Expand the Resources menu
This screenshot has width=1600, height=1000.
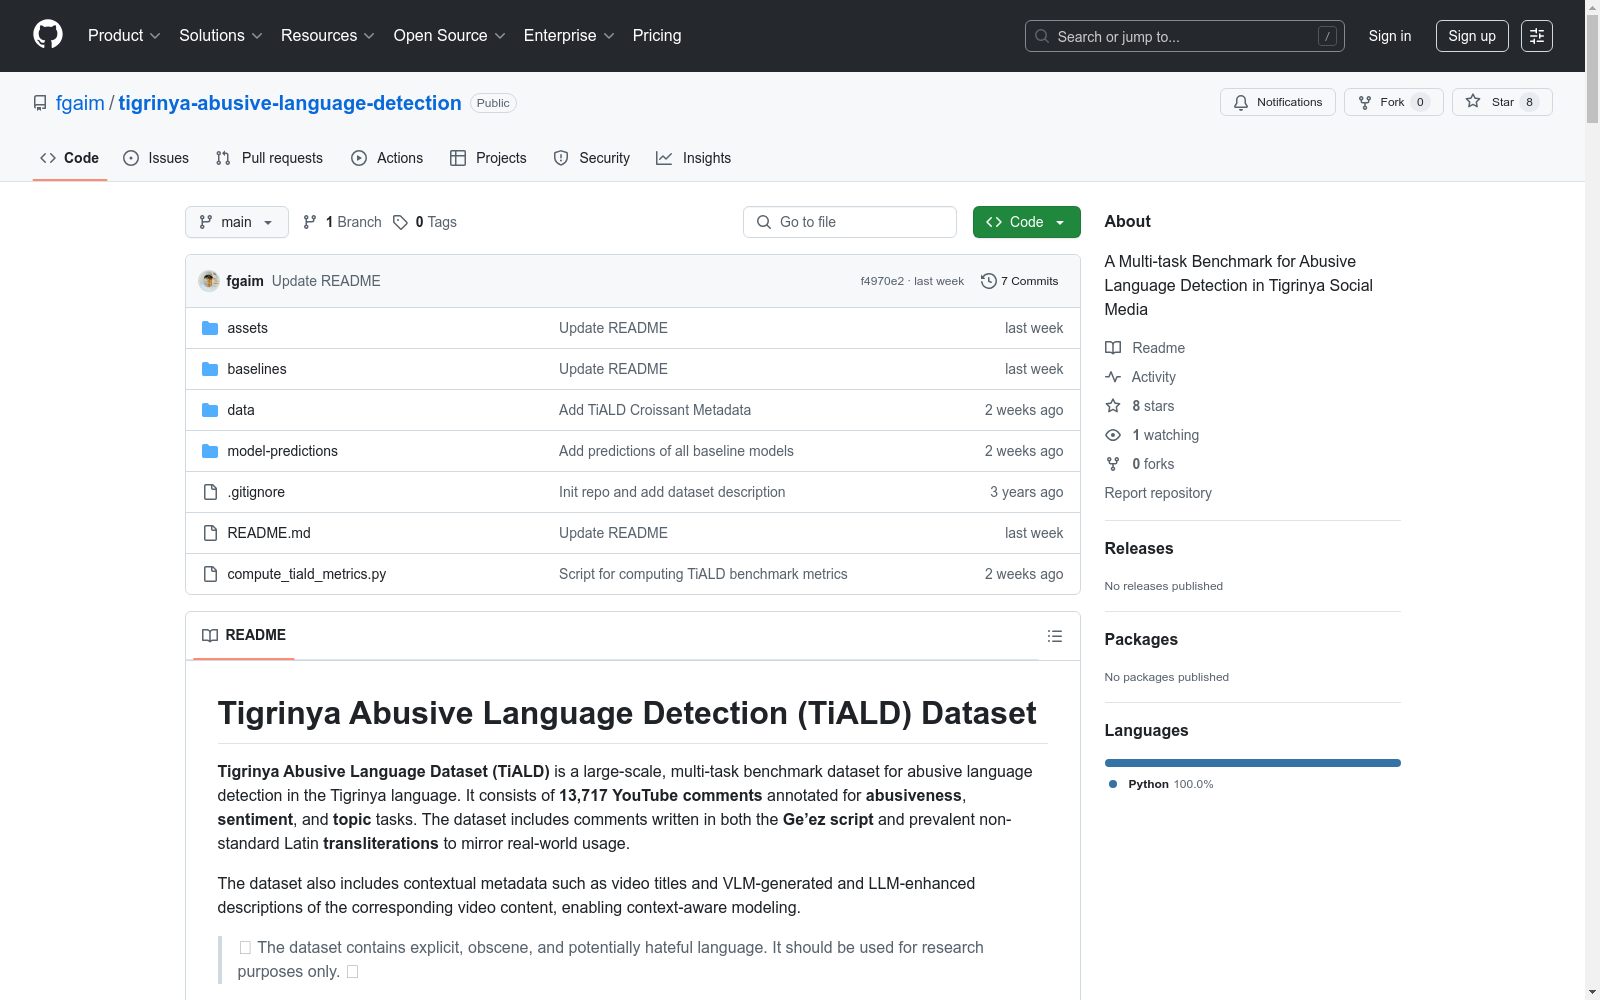pyautogui.click(x=328, y=36)
